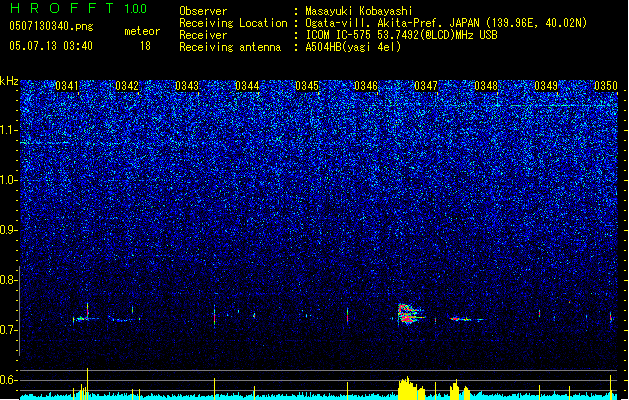Image resolution: width=629 pixels, height=400 pixels.
Task: Click the 'Receiving Location' label
Action: click(x=233, y=23)
